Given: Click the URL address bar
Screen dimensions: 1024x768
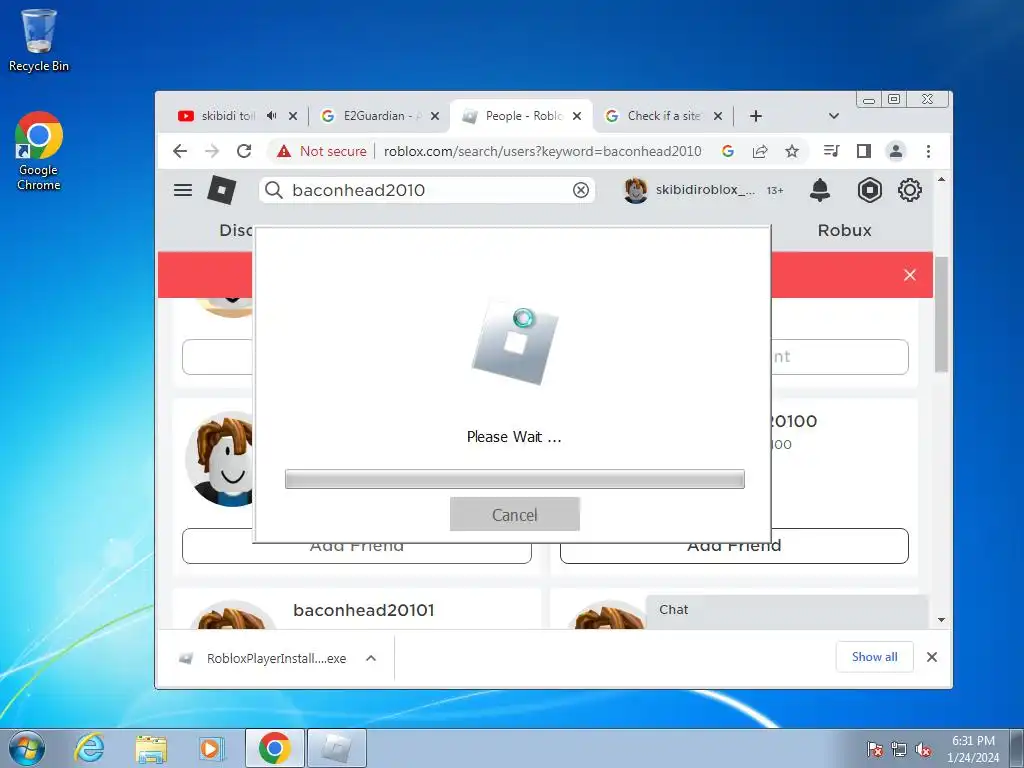Looking at the screenshot, I should click(x=542, y=152).
